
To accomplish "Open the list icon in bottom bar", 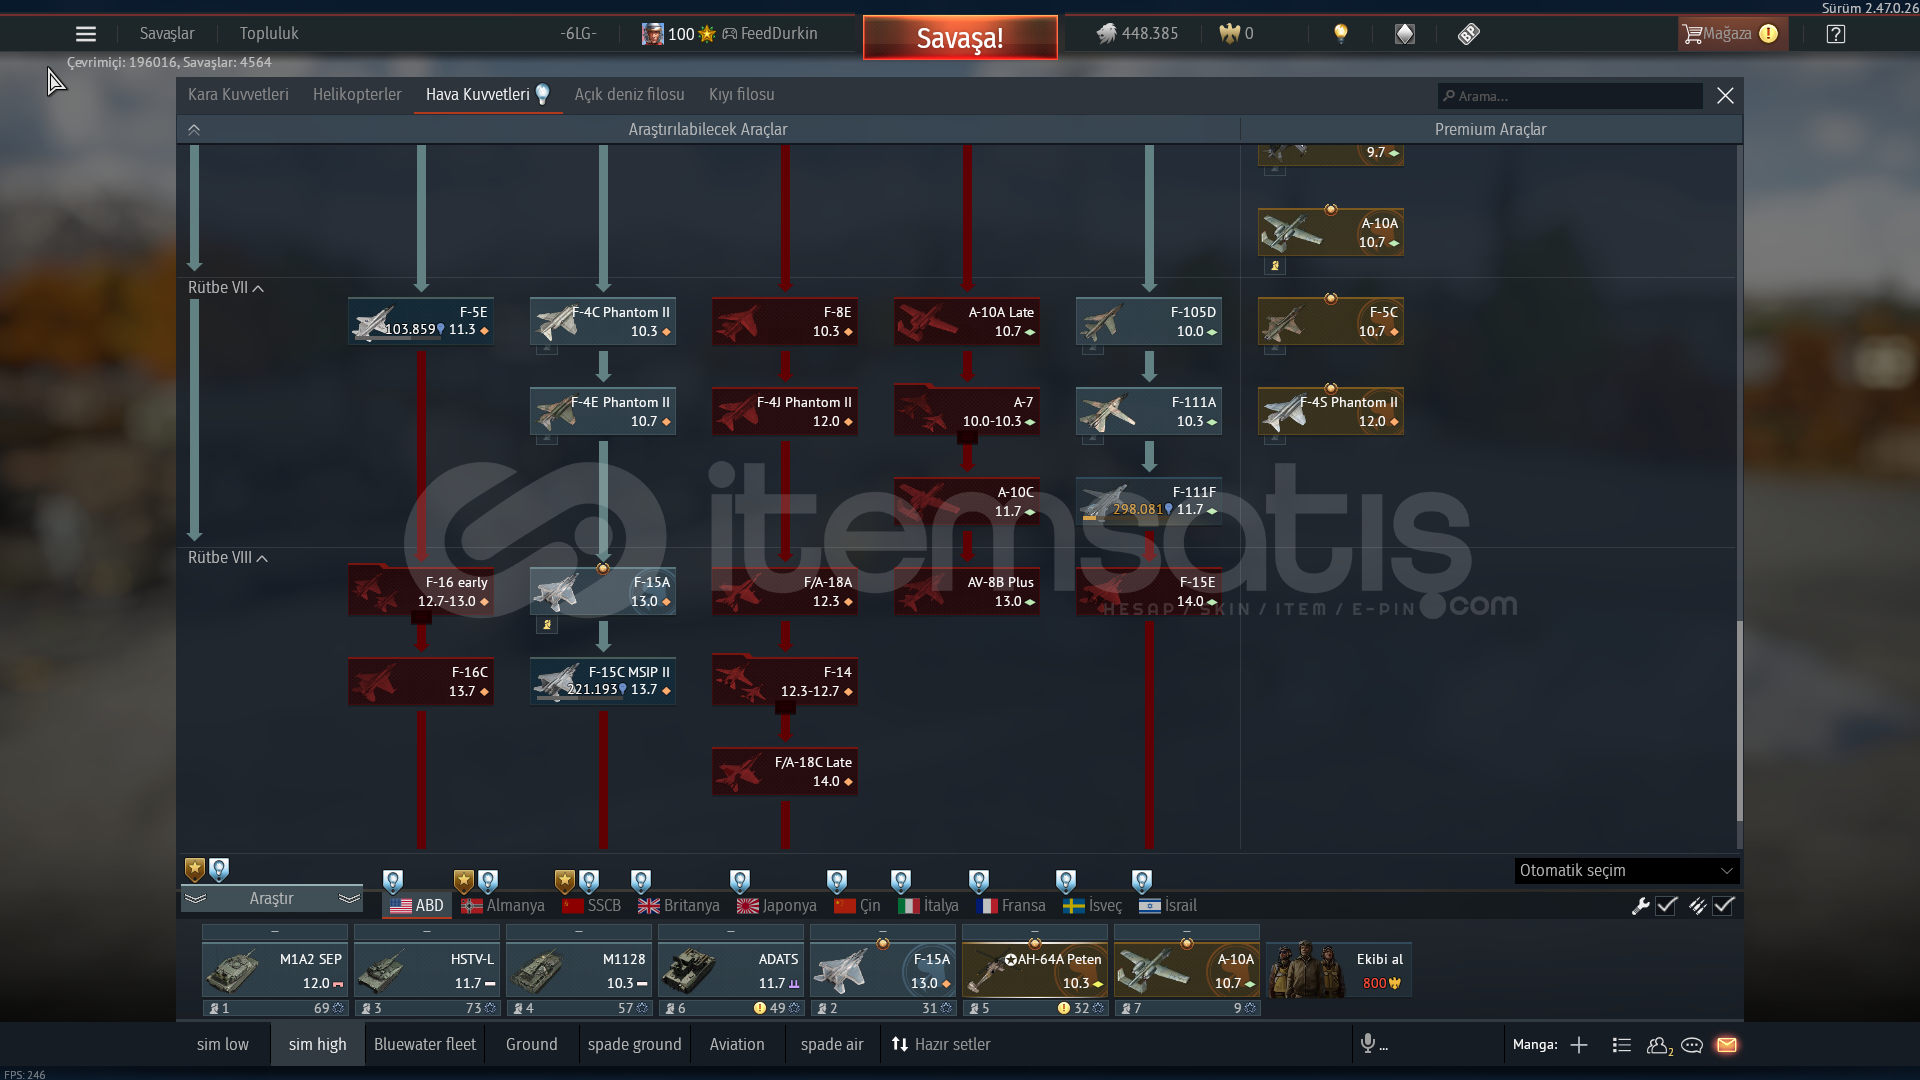I will [x=1622, y=1045].
